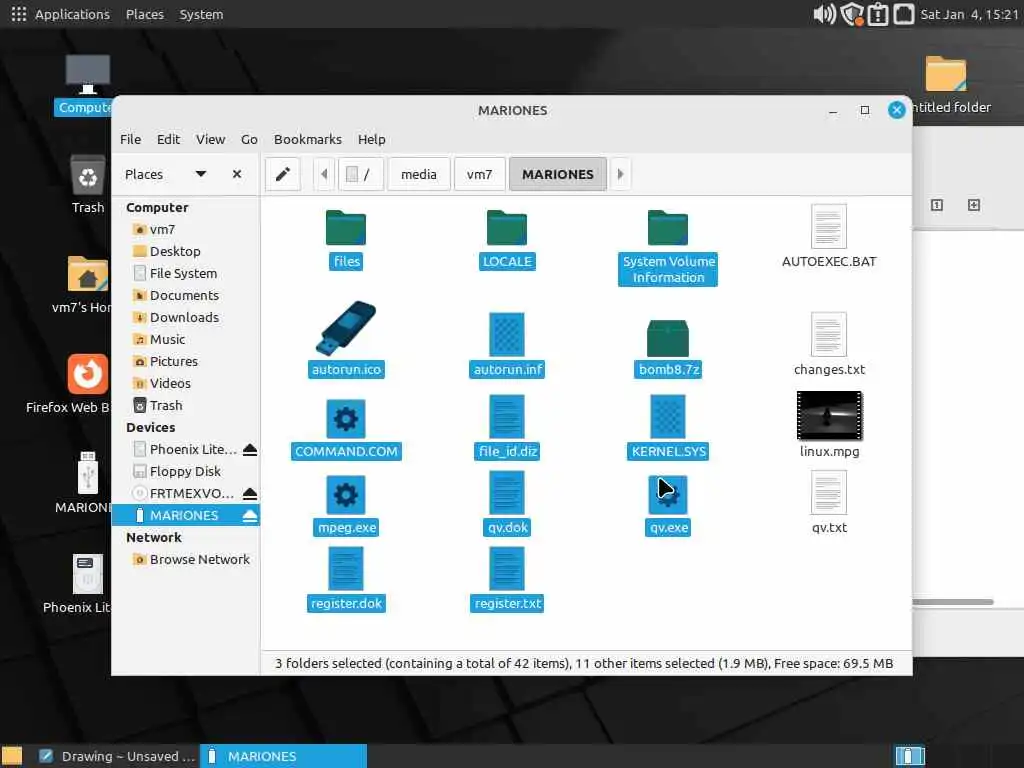Select the qv.dok file

[x=507, y=493]
